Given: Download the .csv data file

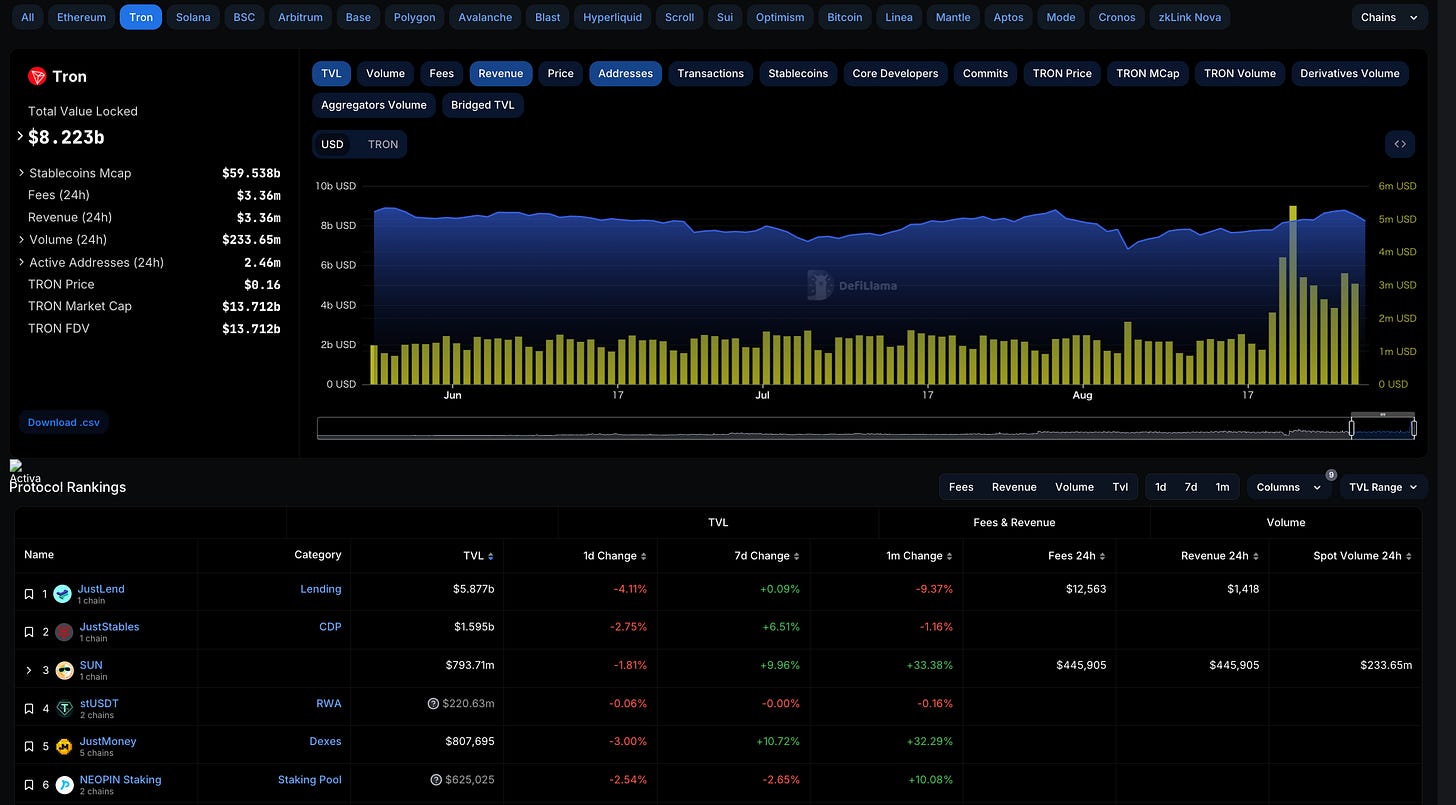Looking at the screenshot, I should pos(64,422).
